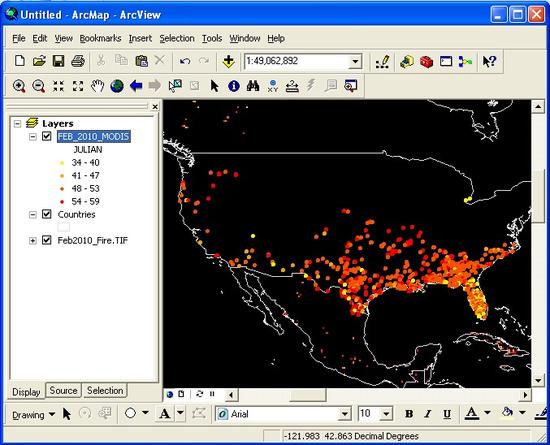The image size is (550, 445).
Task: Collapse the Countries layer legend
Action: point(33,214)
